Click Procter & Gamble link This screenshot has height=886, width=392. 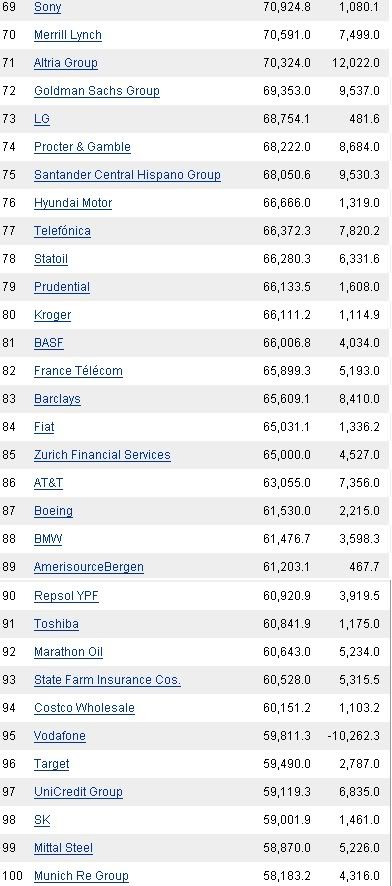coord(82,147)
